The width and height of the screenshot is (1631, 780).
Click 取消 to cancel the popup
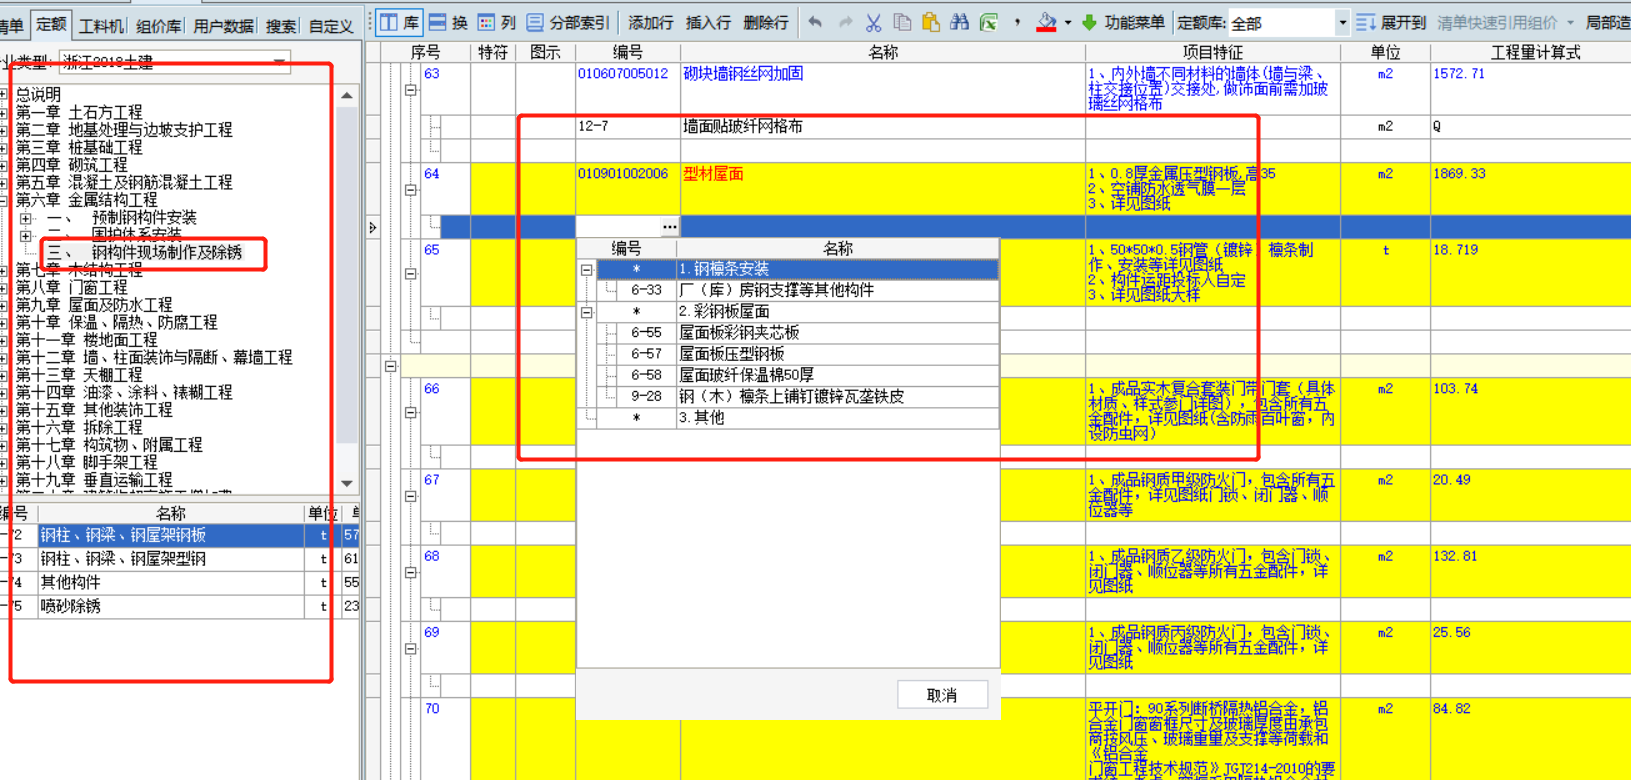pyautogui.click(x=942, y=695)
